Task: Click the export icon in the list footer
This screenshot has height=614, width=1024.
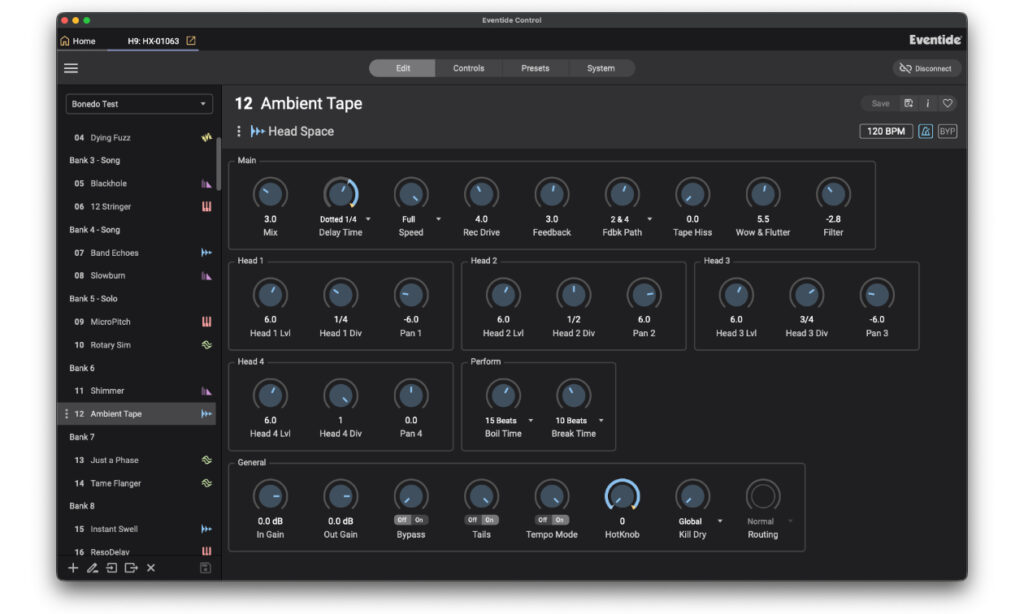Action: click(131, 568)
